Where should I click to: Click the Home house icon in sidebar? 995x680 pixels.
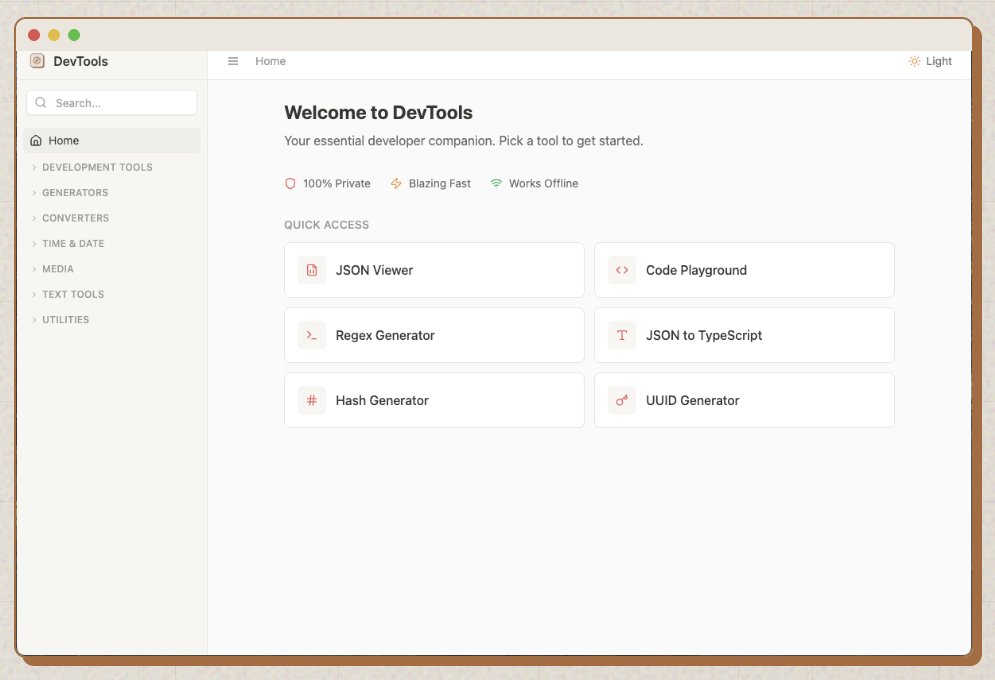tap(36, 141)
